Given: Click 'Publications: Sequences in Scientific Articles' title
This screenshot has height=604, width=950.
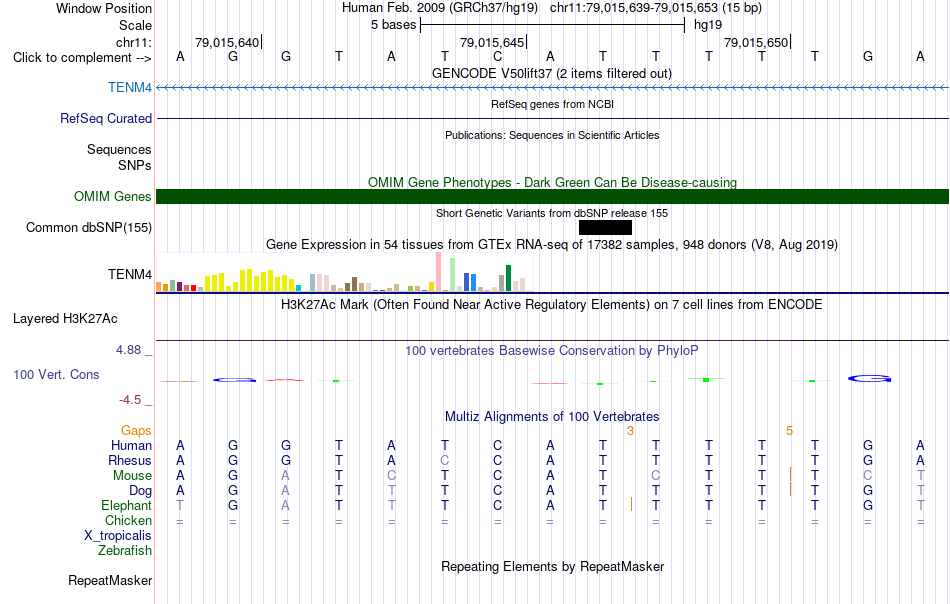Looking at the screenshot, I should point(552,135).
